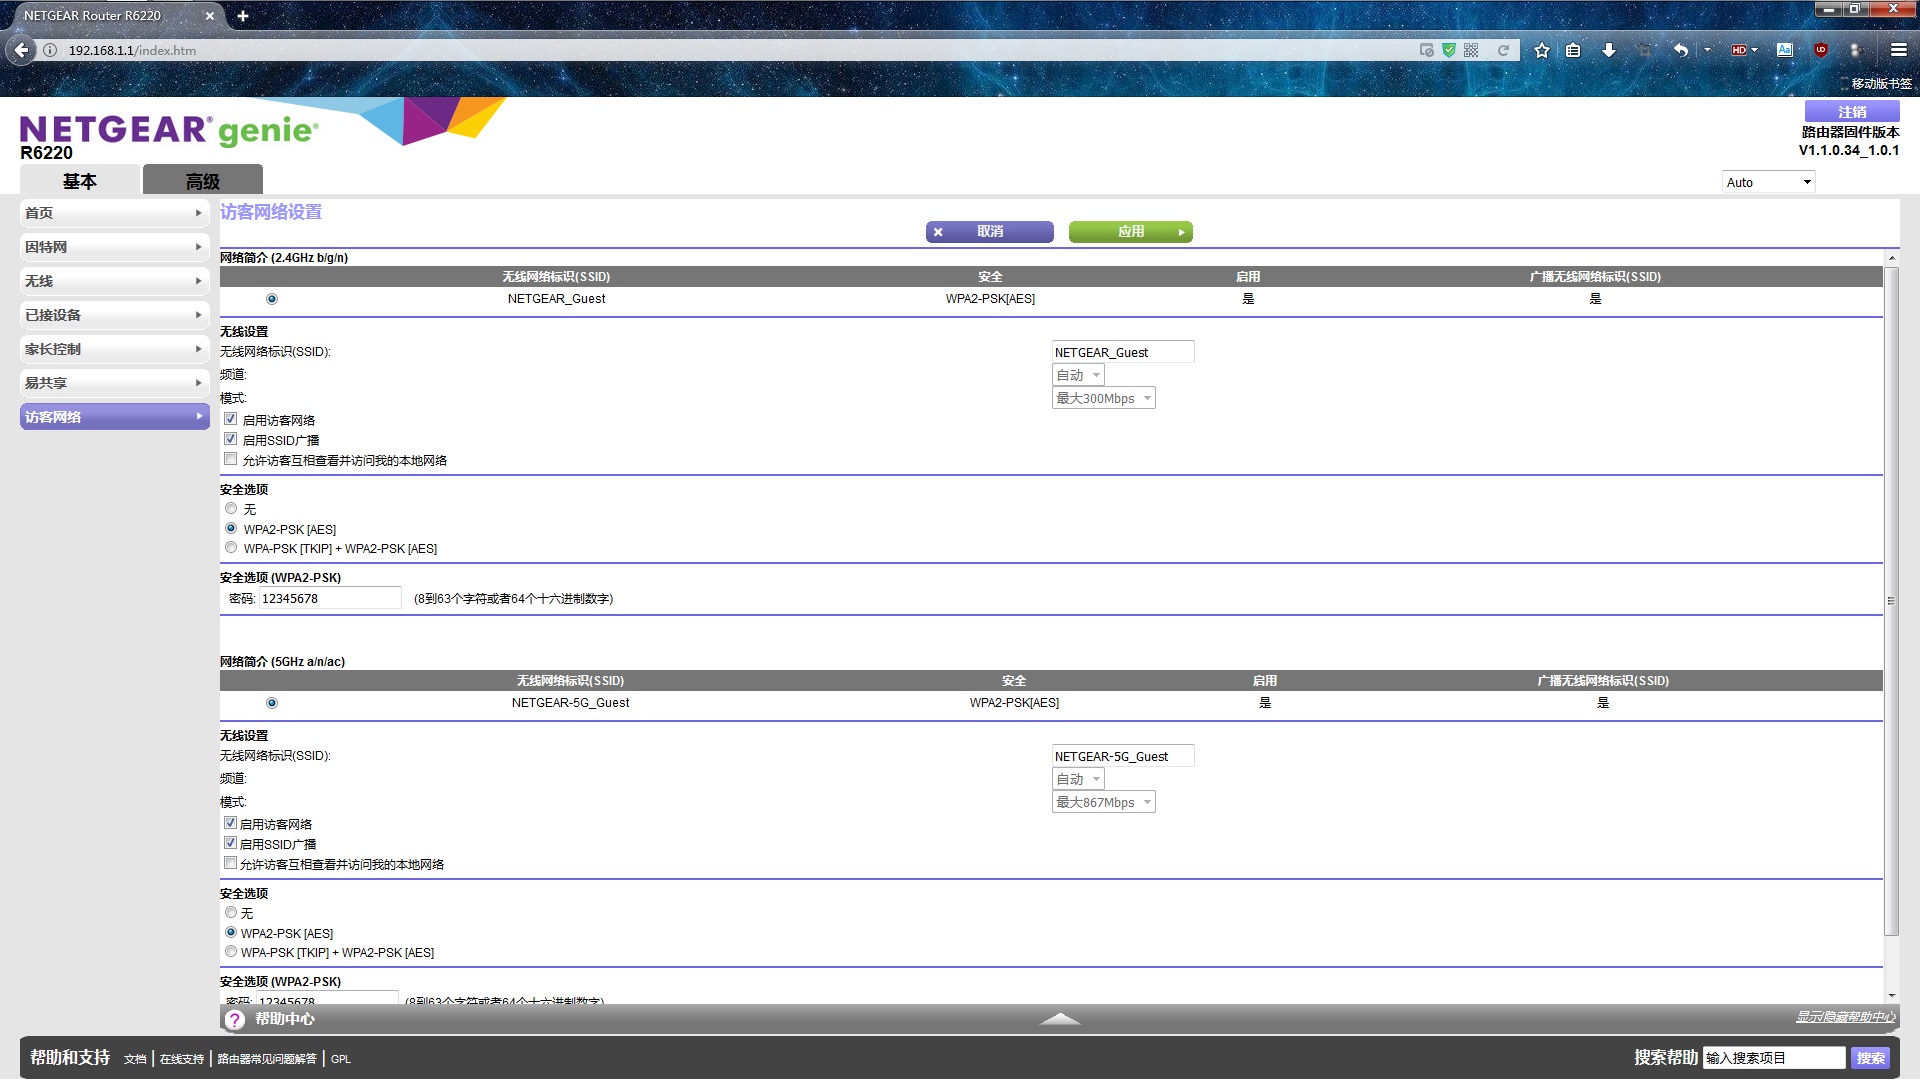Open the 首页 sidebar menu
The height and width of the screenshot is (1080, 1920).
(x=114, y=213)
